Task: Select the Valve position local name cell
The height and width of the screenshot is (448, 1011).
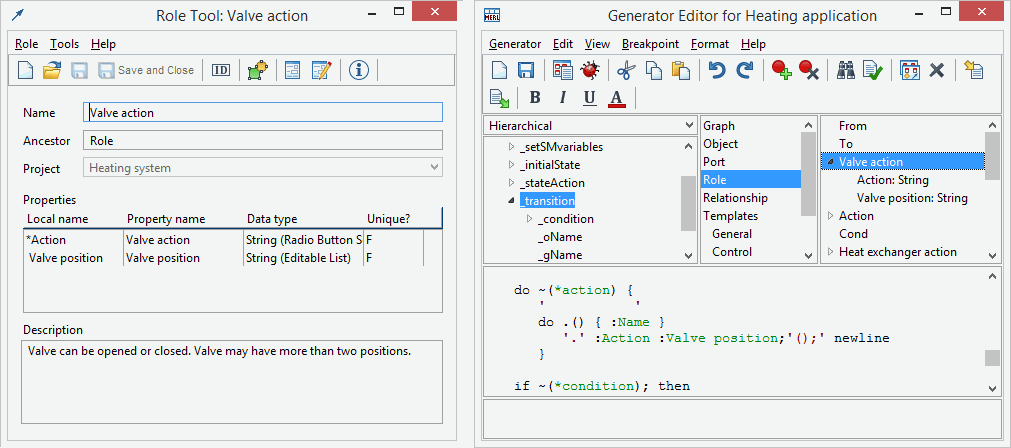Action: point(66,258)
